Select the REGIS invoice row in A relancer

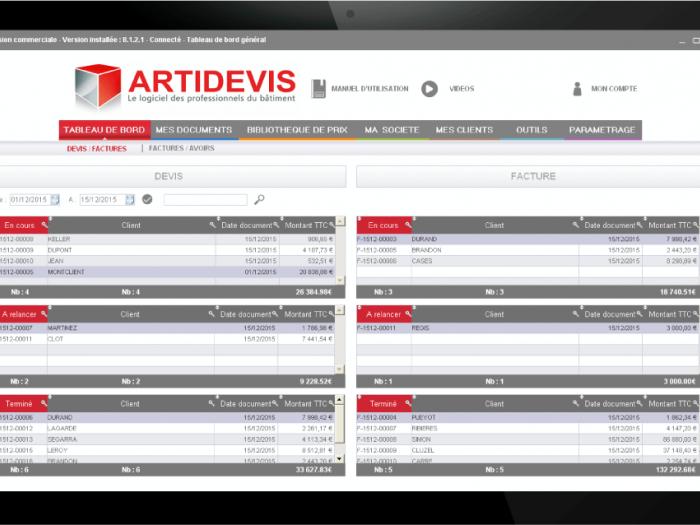[x=500, y=327]
